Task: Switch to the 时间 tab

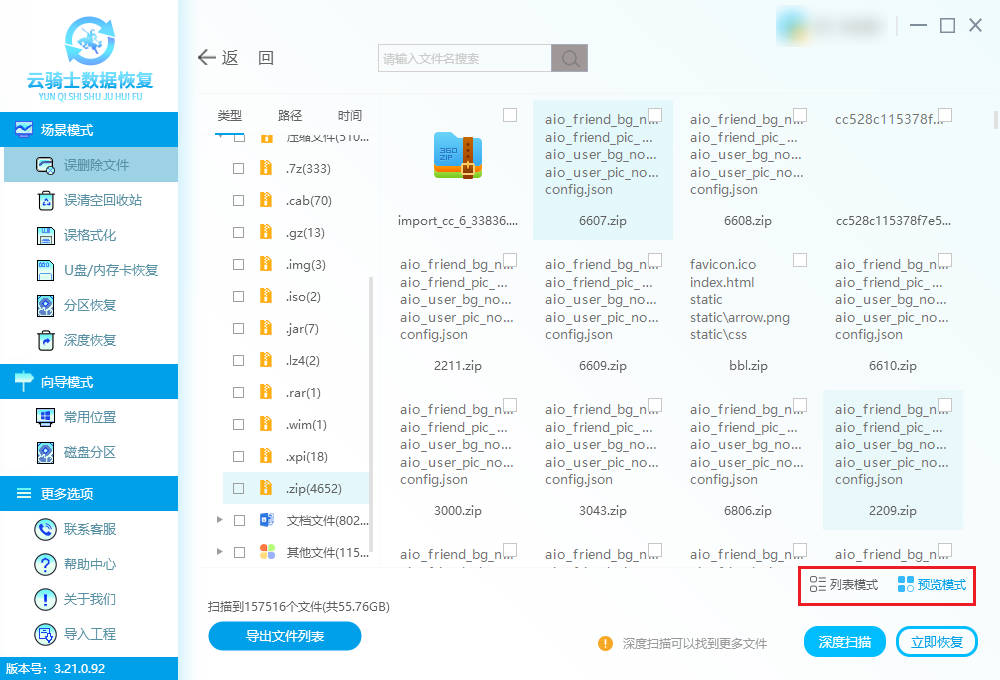Action: [x=349, y=115]
